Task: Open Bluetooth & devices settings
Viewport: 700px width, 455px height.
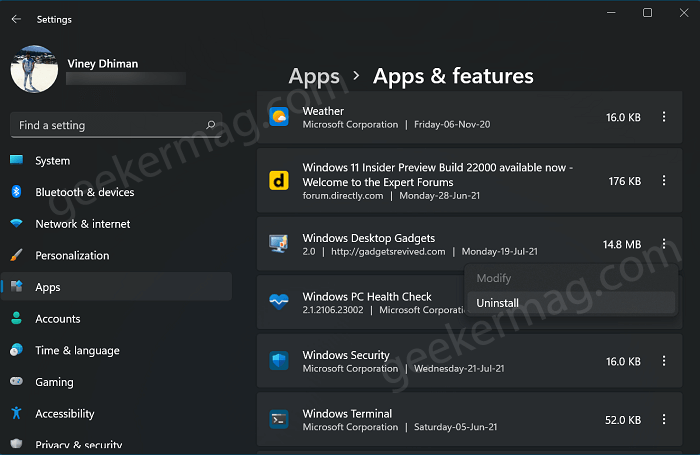Action: pos(85,192)
